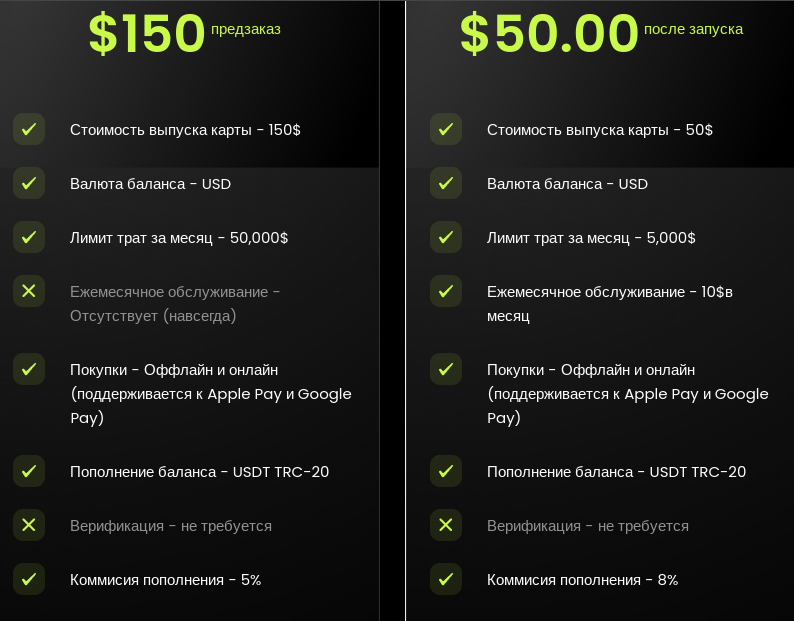The image size is (794, 621).
Task: Click checkmark by right 'Пополнение баланса - USDT TRC-20'
Action: [446, 471]
